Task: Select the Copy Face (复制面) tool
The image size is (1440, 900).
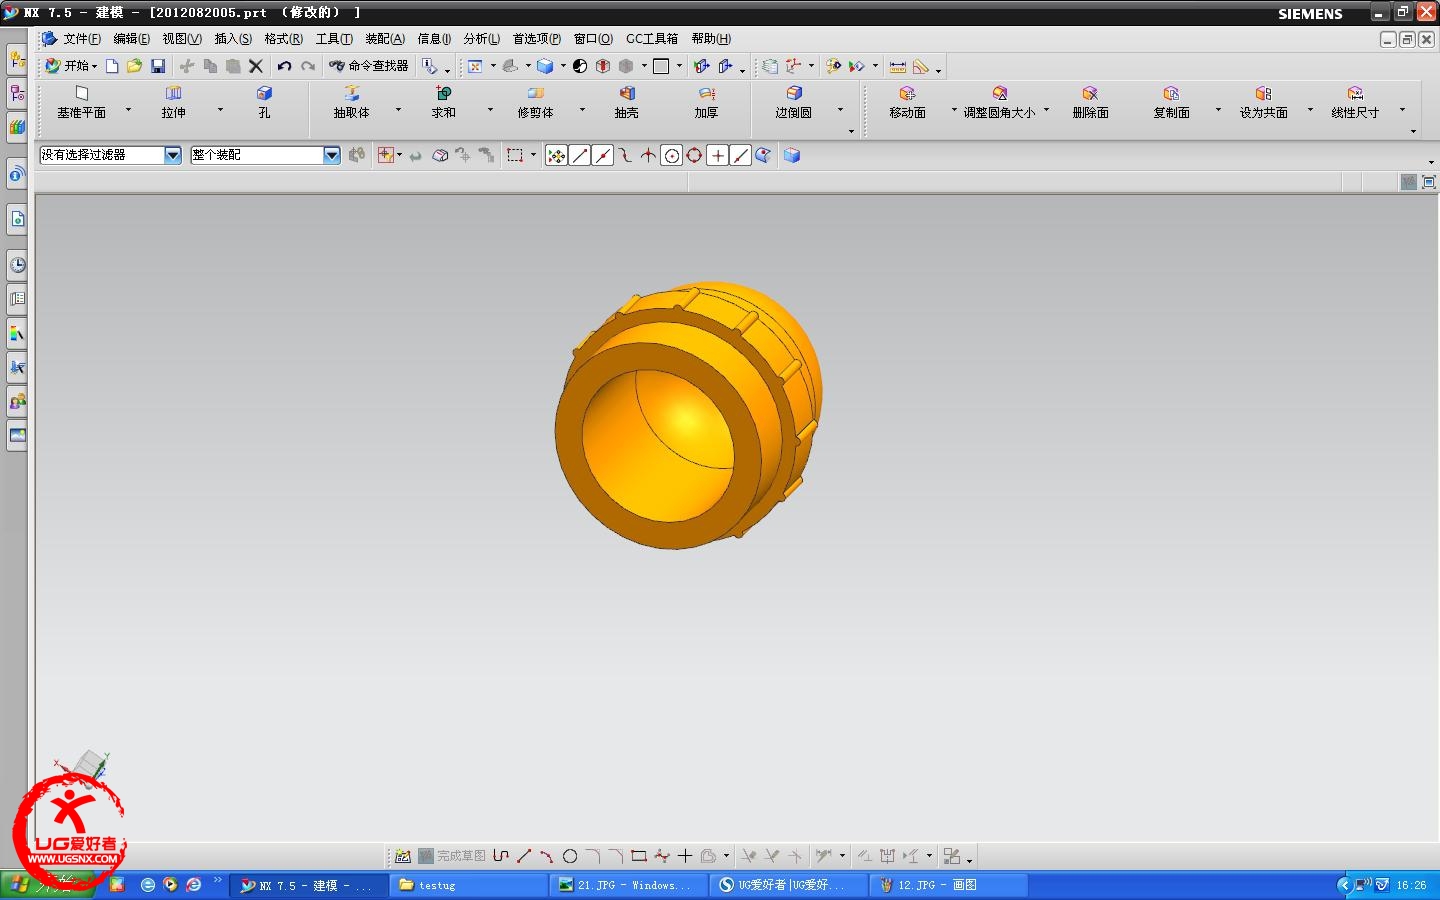Action: [x=1172, y=103]
